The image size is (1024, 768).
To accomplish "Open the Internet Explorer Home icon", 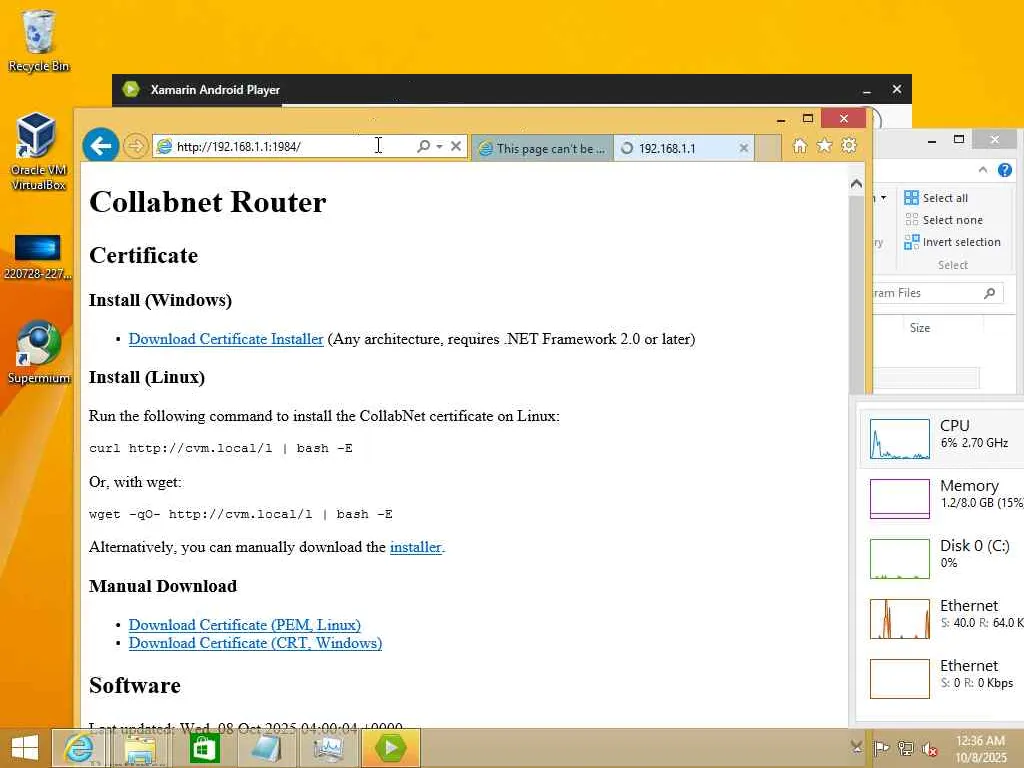I will tap(800, 146).
